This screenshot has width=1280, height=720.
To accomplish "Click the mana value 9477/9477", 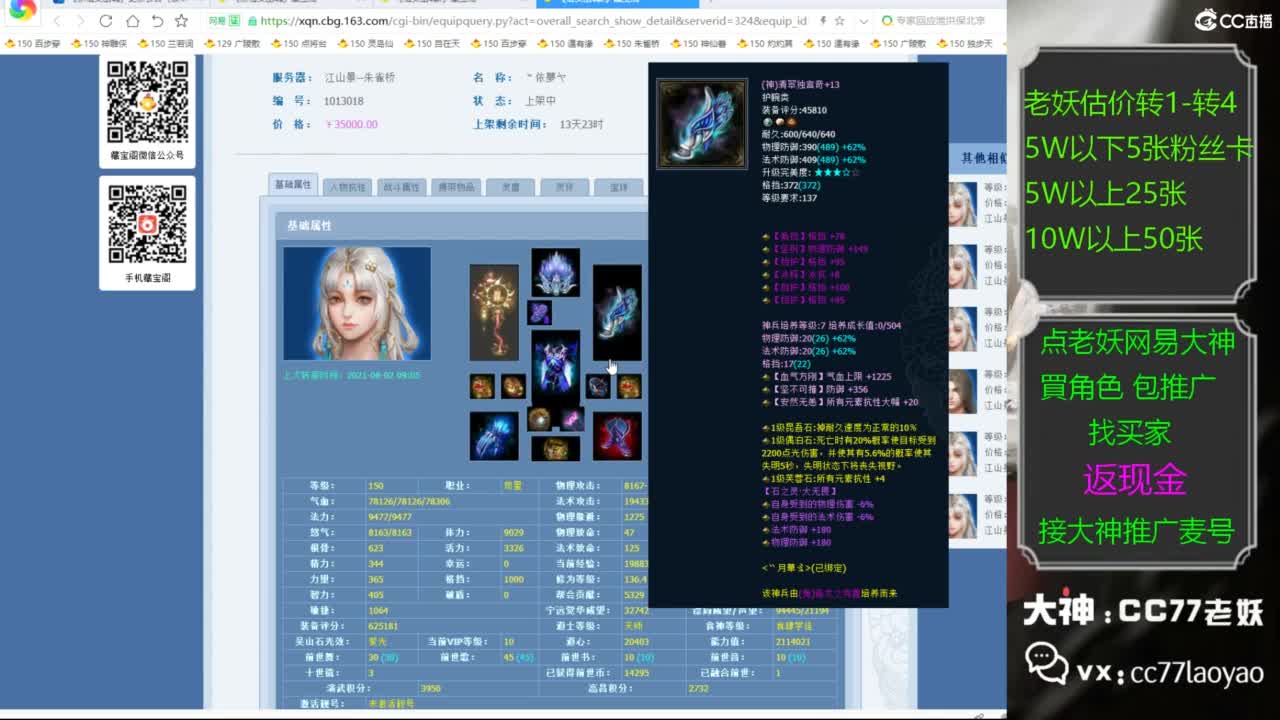I will pyautogui.click(x=390, y=517).
